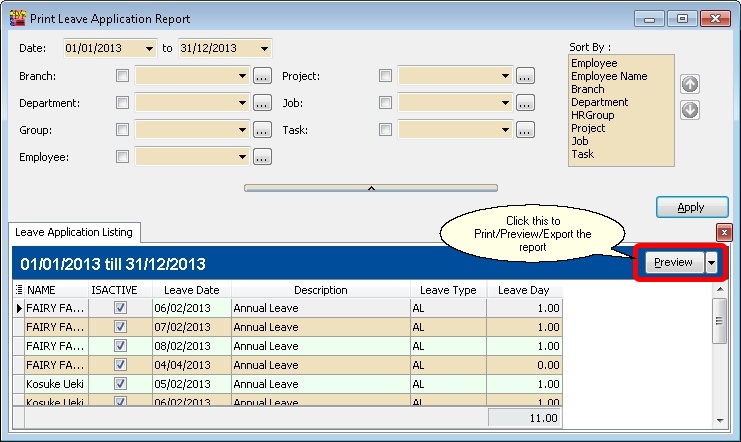
Task: Open the end date 31/12/2013 dropdown
Action: [x=264, y=48]
